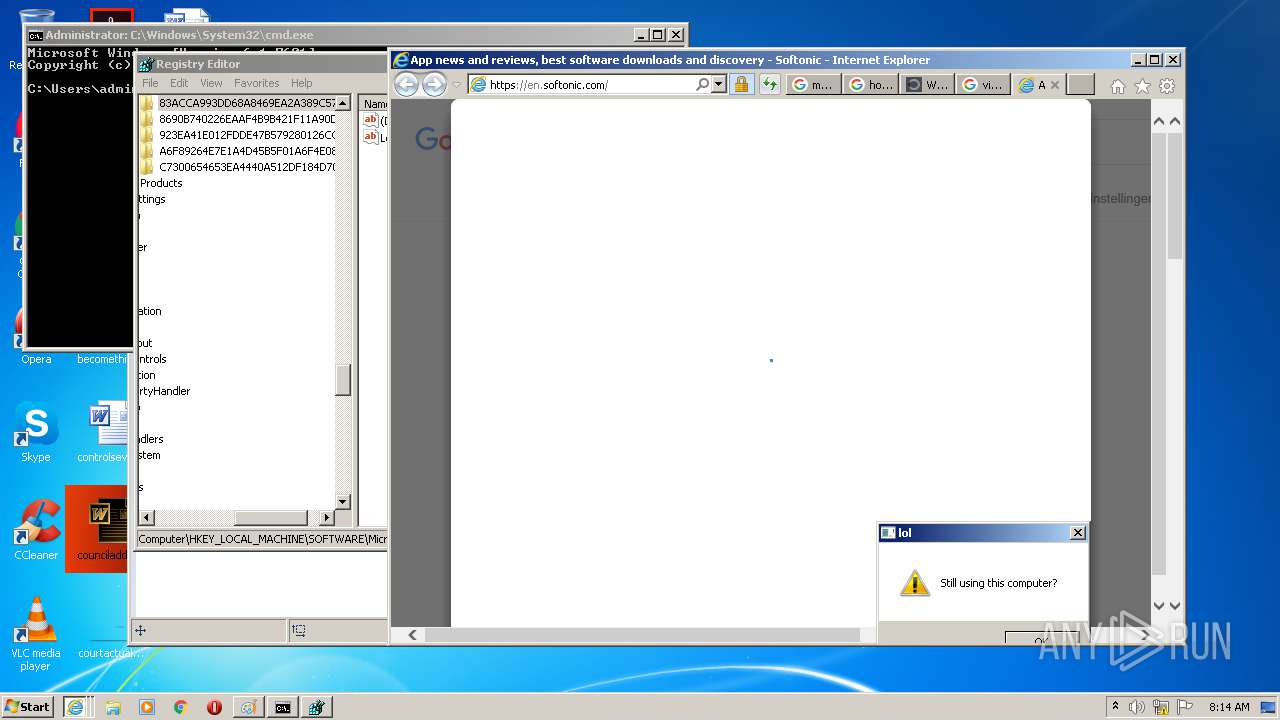Click the Name column header in registry values
The height and width of the screenshot is (720, 1280).
[x=374, y=103]
